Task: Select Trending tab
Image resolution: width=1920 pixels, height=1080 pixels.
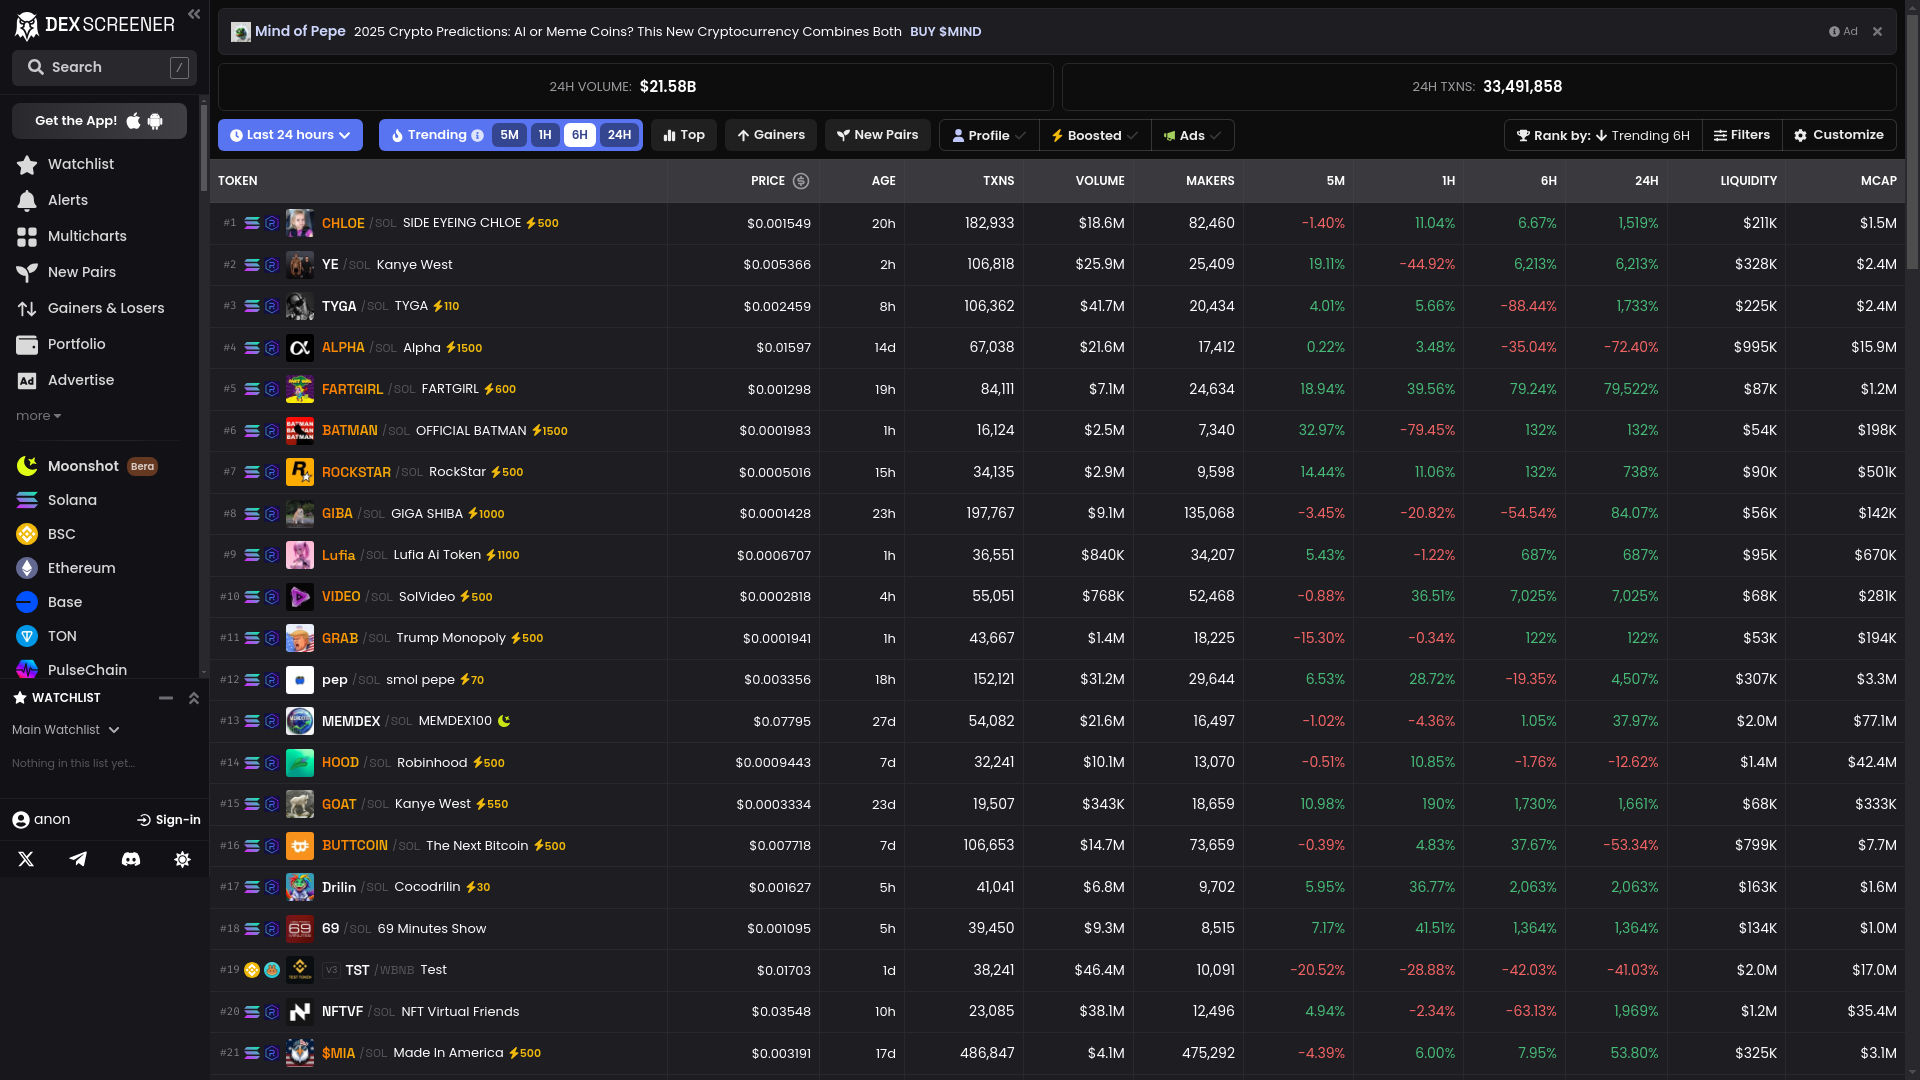Action: pos(430,135)
